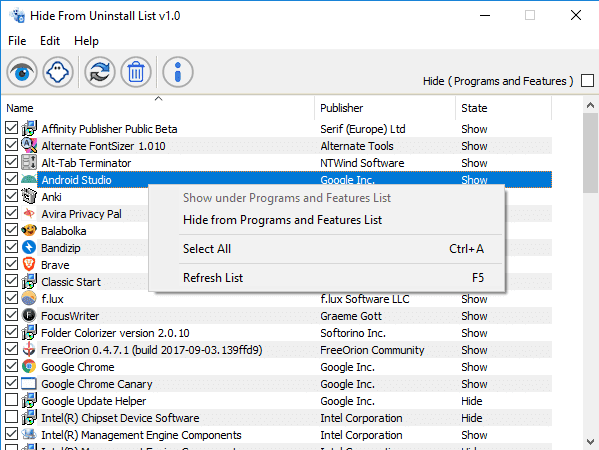Click the Avira Privacy Pal icon

click(x=29, y=213)
